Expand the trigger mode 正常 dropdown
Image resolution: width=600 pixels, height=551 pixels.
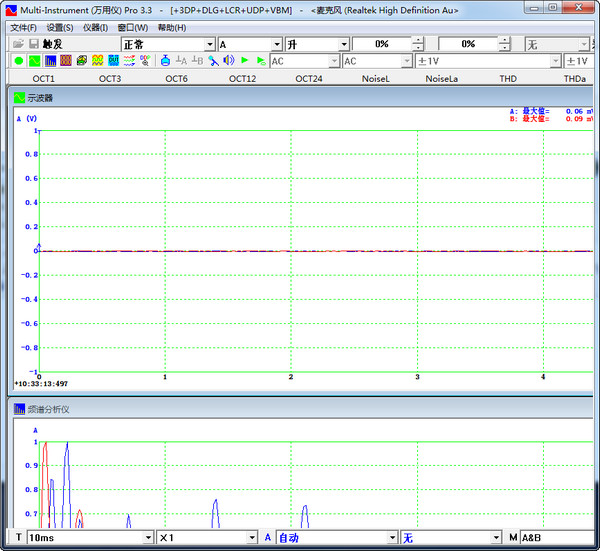[210, 44]
